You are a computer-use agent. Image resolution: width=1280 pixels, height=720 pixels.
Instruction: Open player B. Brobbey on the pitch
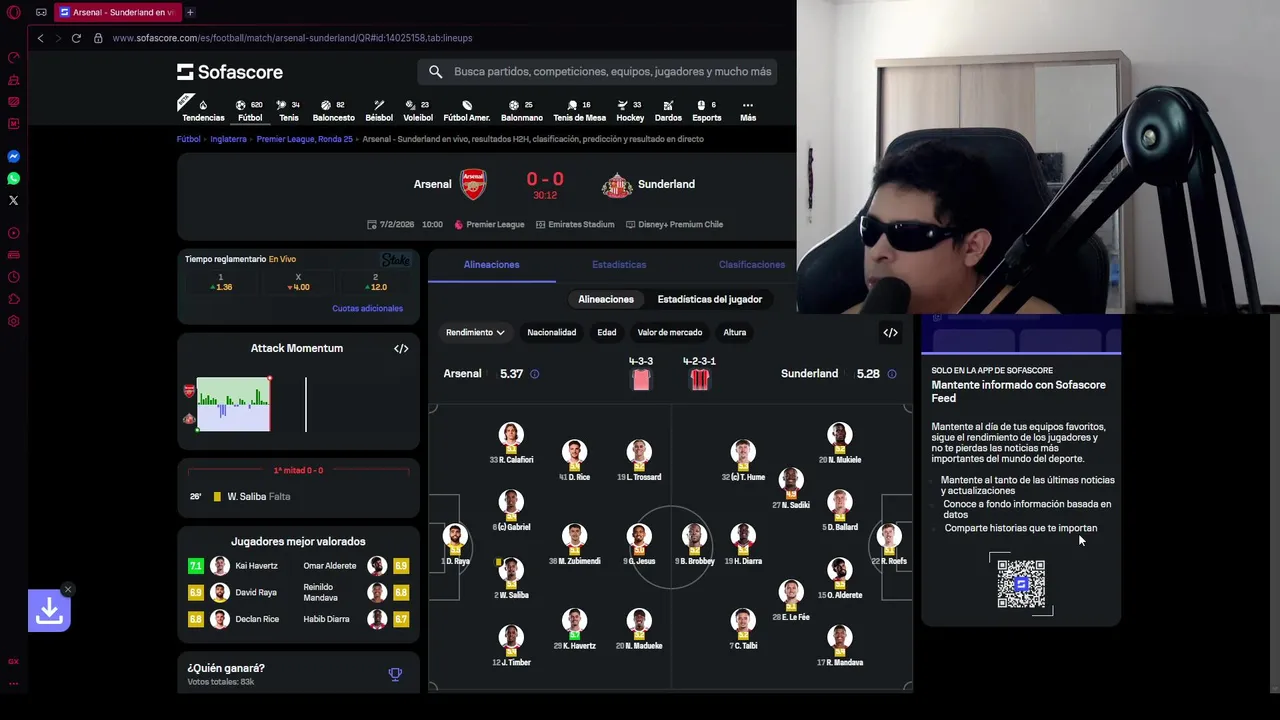click(x=694, y=543)
